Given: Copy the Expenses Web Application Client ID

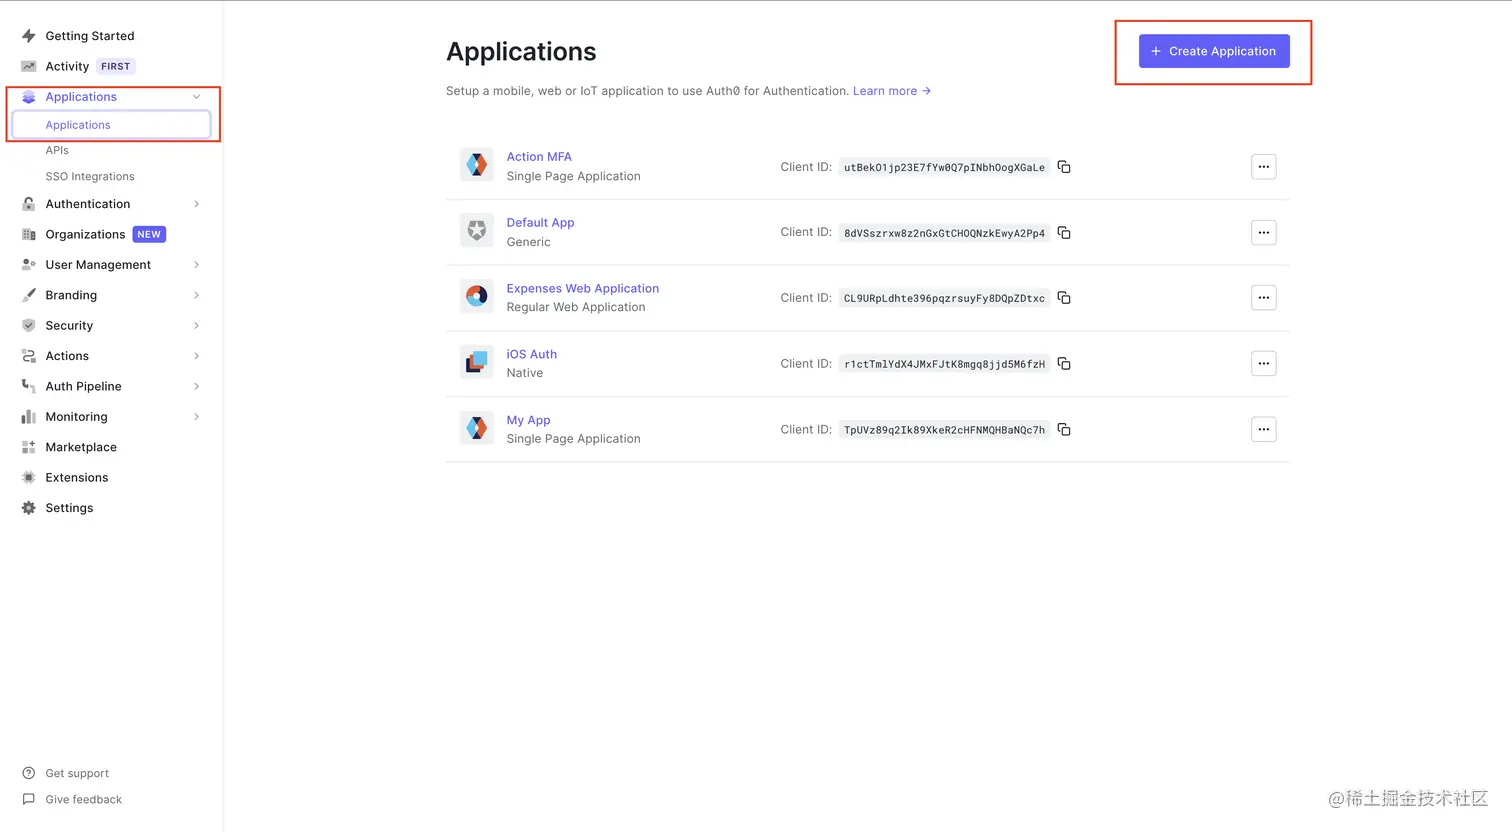Looking at the screenshot, I should coord(1063,298).
